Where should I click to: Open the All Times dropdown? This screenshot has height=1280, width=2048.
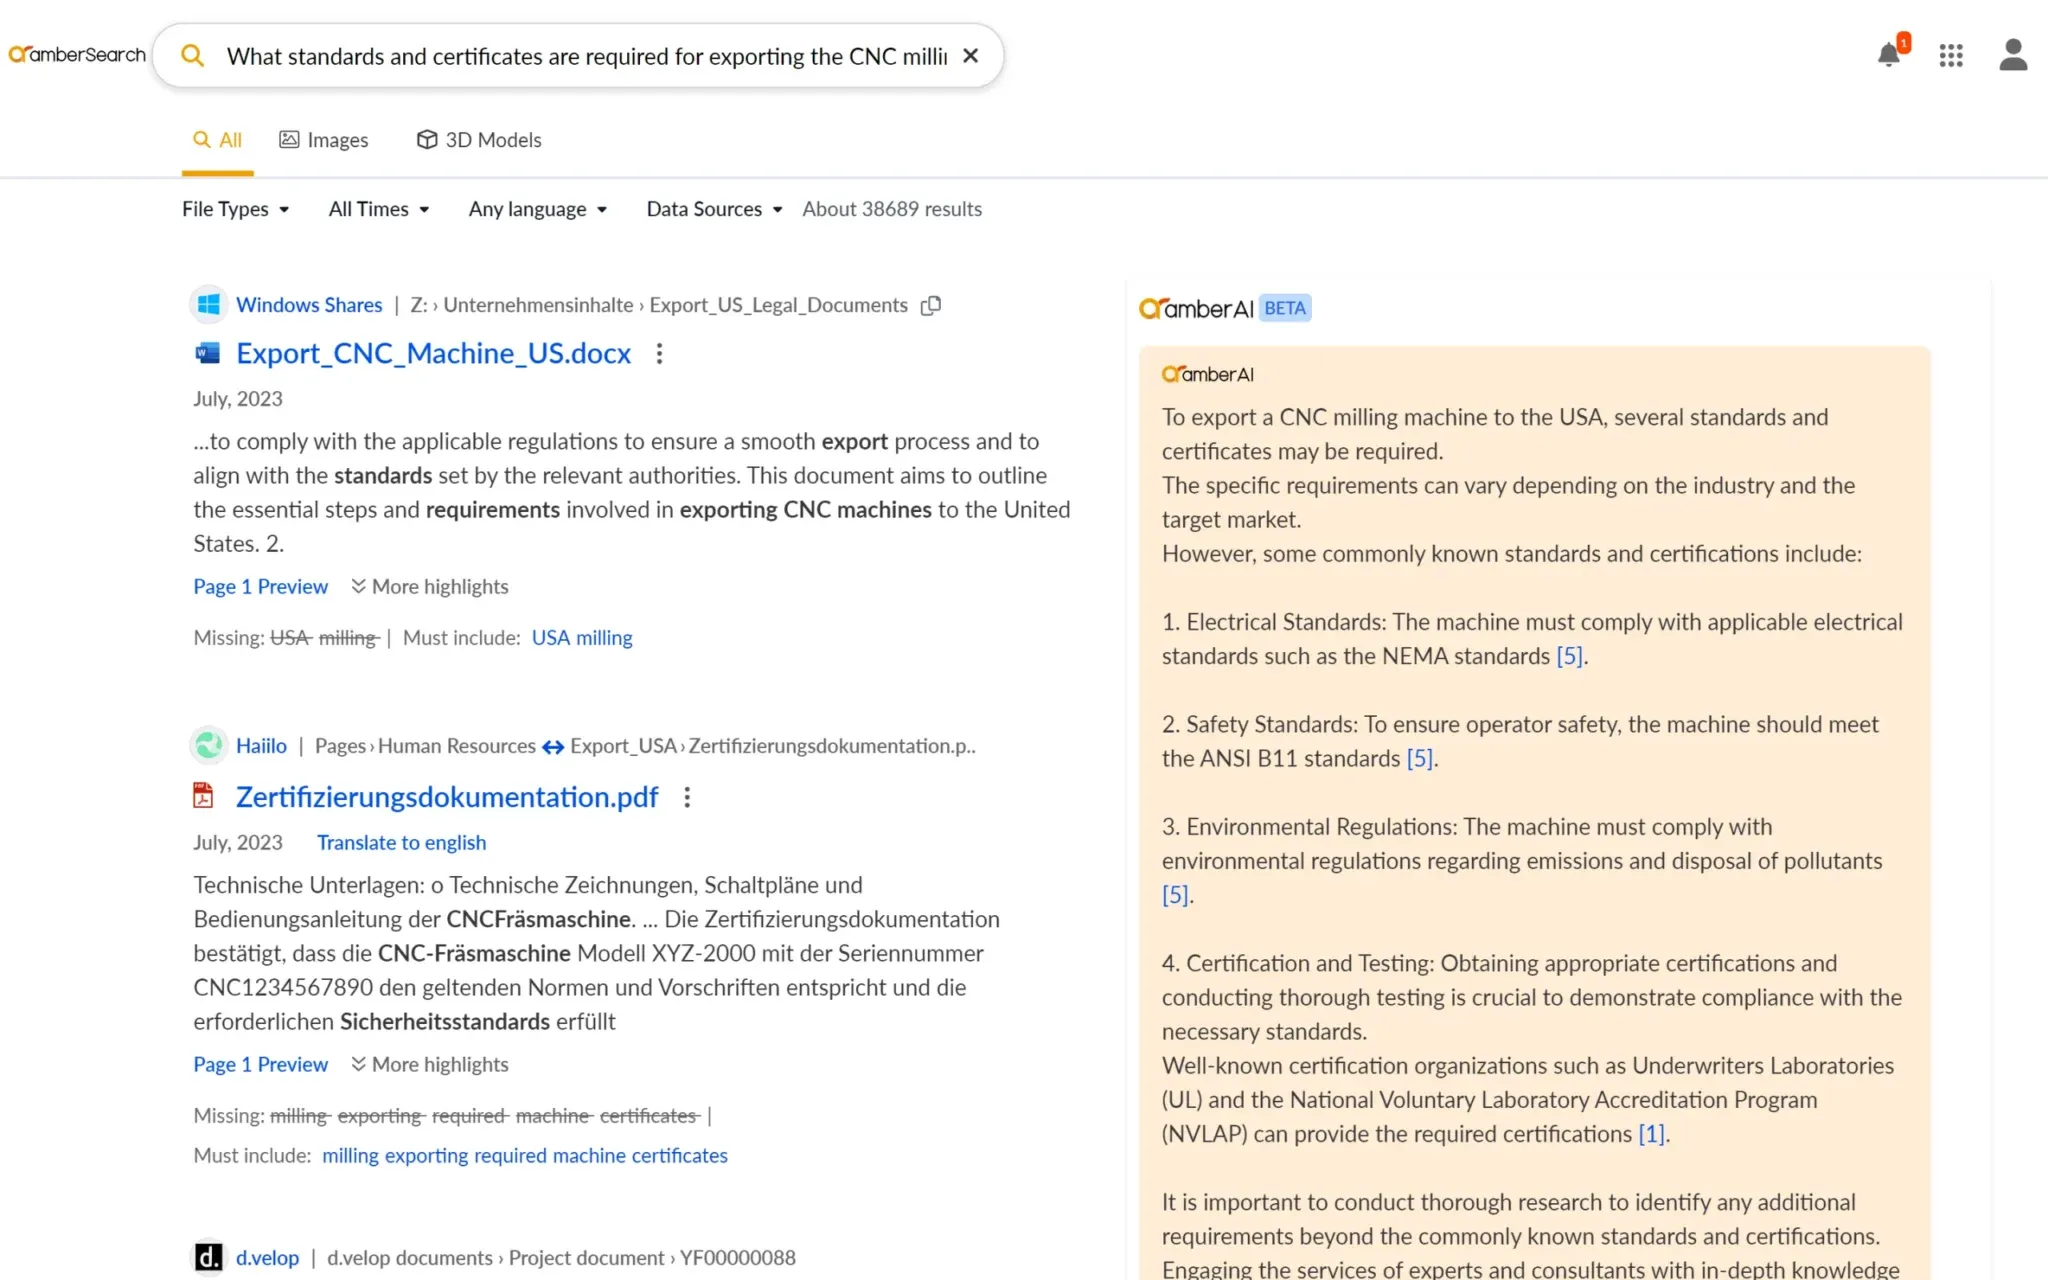[378, 209]
